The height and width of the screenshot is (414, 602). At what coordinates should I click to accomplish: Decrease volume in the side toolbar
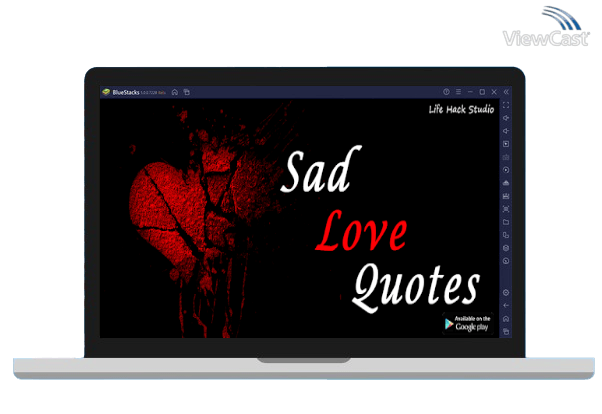[x=506, y=131]
